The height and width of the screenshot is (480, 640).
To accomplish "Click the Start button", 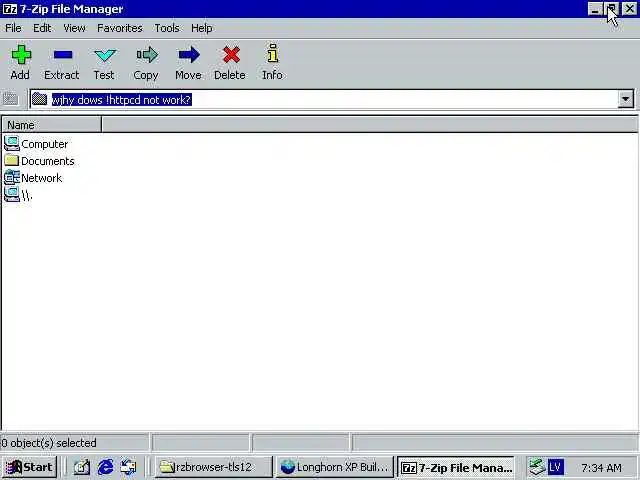I will point(29,467).
